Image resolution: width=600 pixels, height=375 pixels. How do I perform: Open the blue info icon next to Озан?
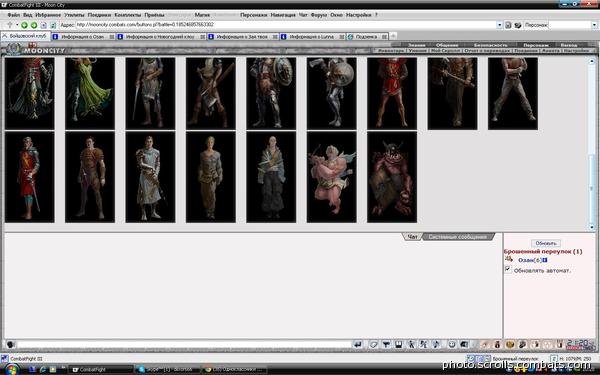pos(545,260)
